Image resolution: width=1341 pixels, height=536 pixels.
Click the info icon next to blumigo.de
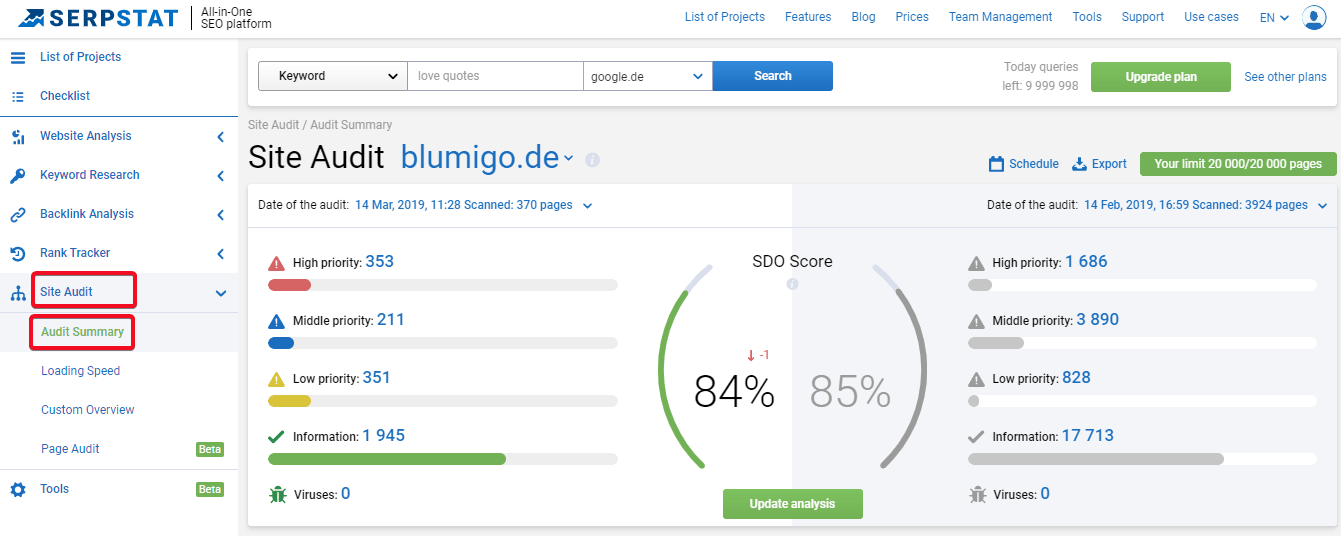(592, 159)
